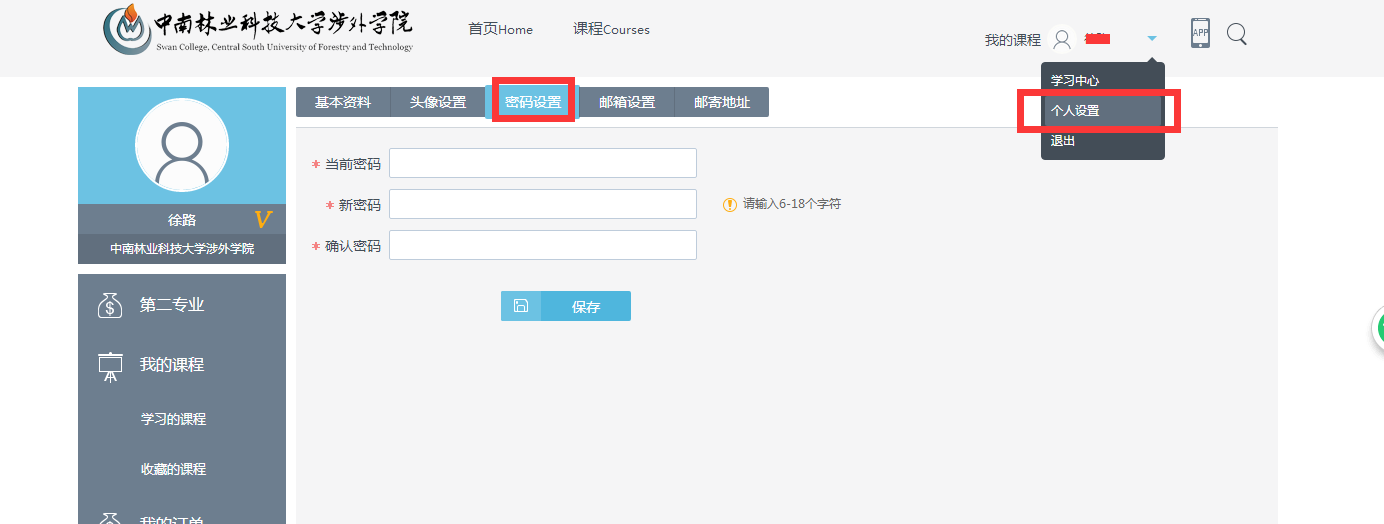Switch to the 基本资料 tab
Screen dimensions: 1384x524
point(343,102)
